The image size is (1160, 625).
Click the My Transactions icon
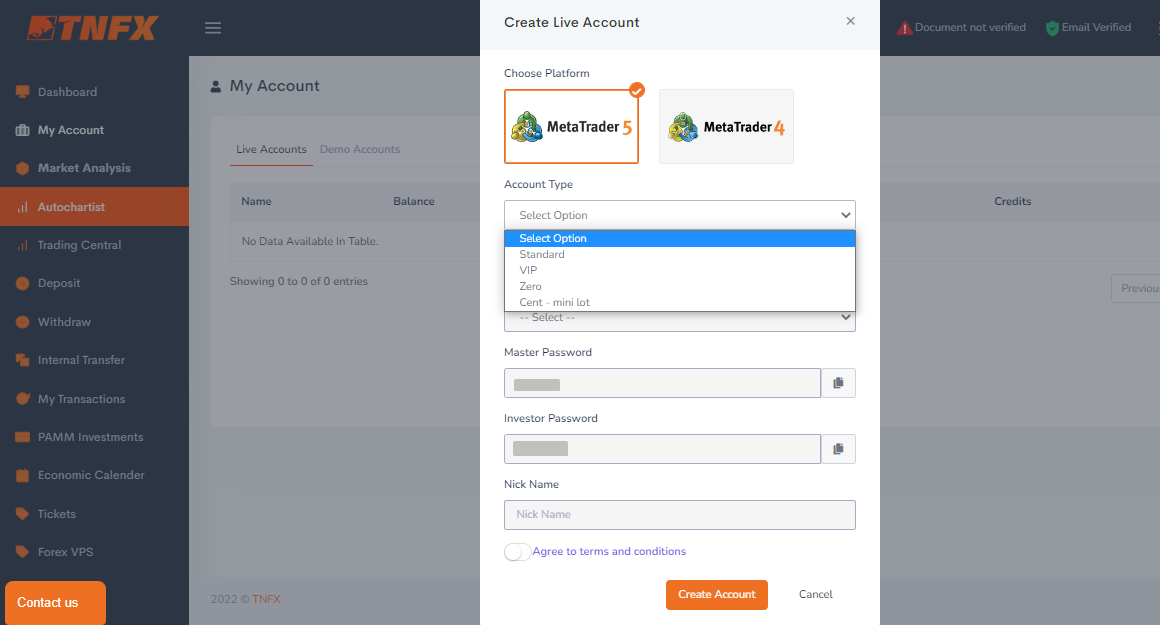point(22,399)
